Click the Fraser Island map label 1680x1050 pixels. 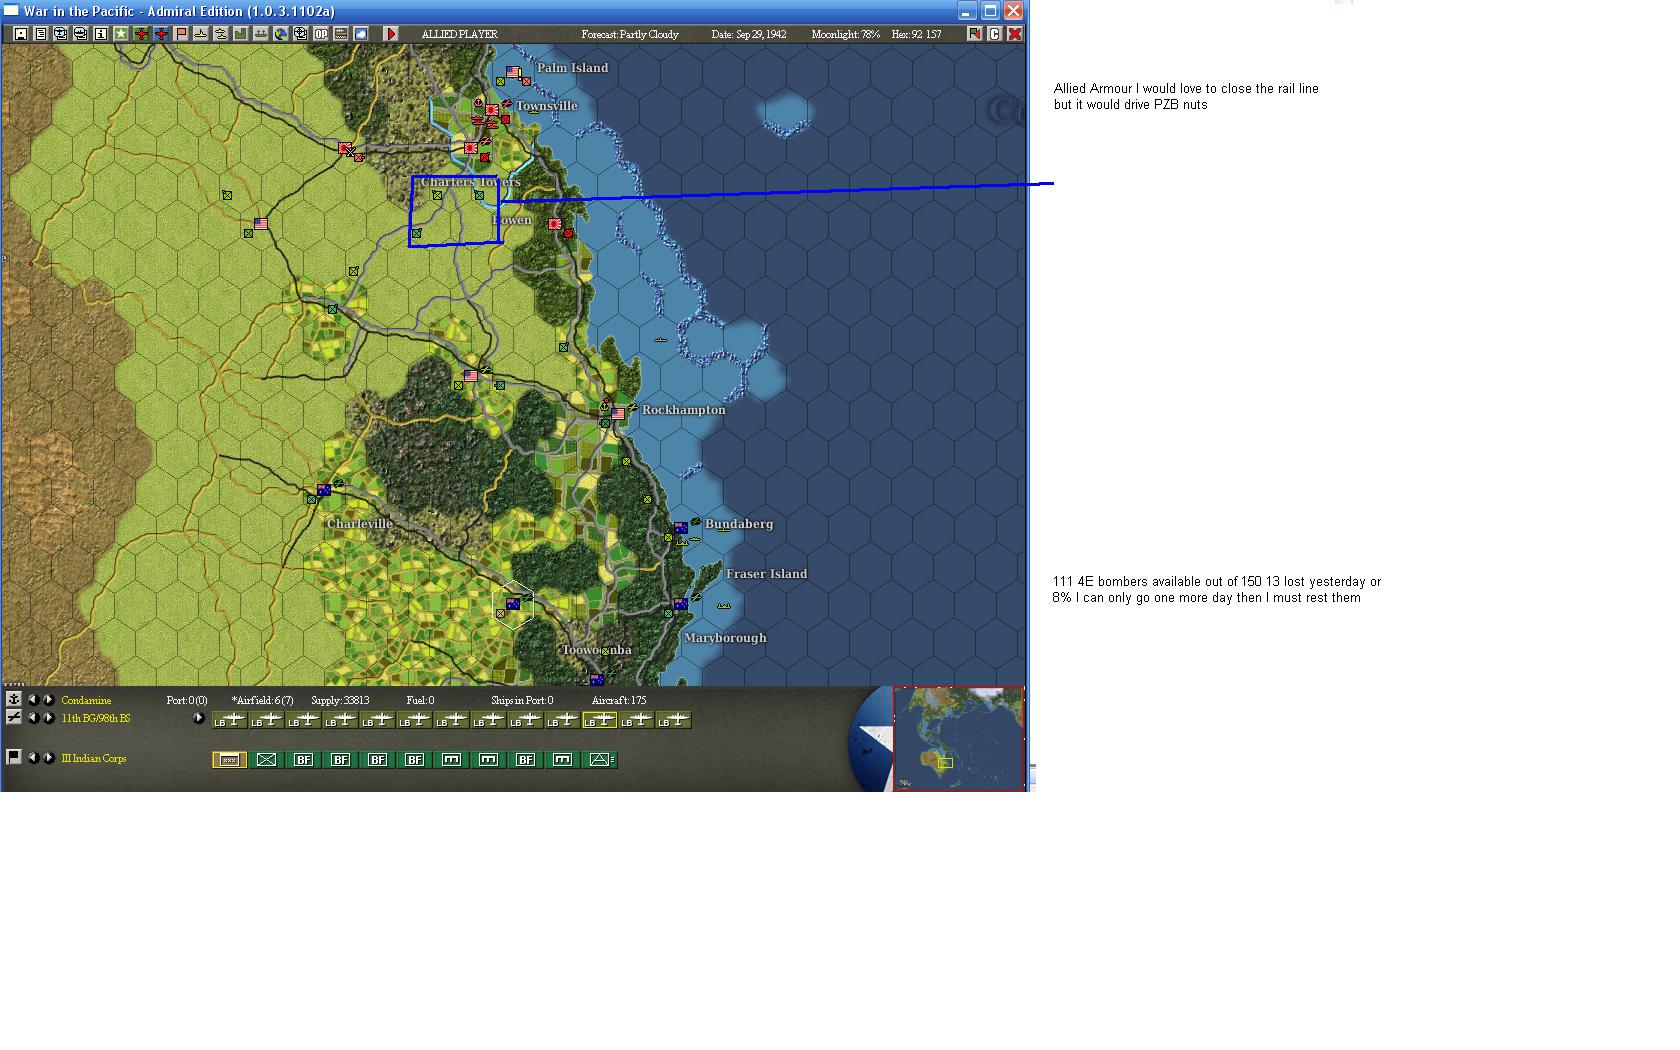coord(766,574)
